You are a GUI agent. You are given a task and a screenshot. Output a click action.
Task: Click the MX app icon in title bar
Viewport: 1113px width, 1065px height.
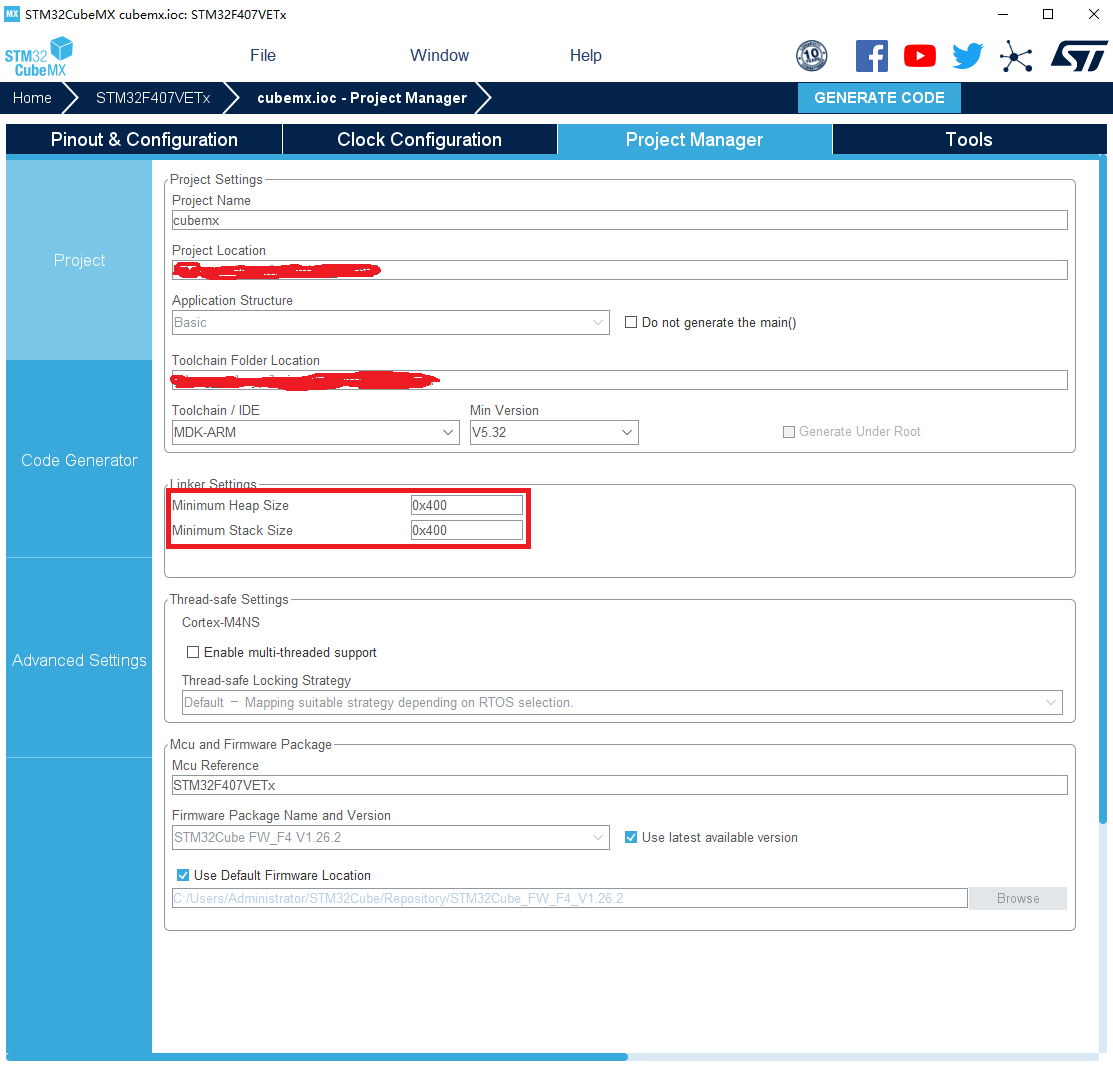click(x=12, y=14)
